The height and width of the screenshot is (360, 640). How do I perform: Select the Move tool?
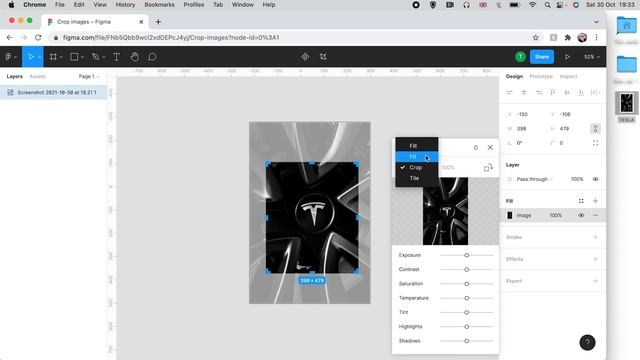31,57
